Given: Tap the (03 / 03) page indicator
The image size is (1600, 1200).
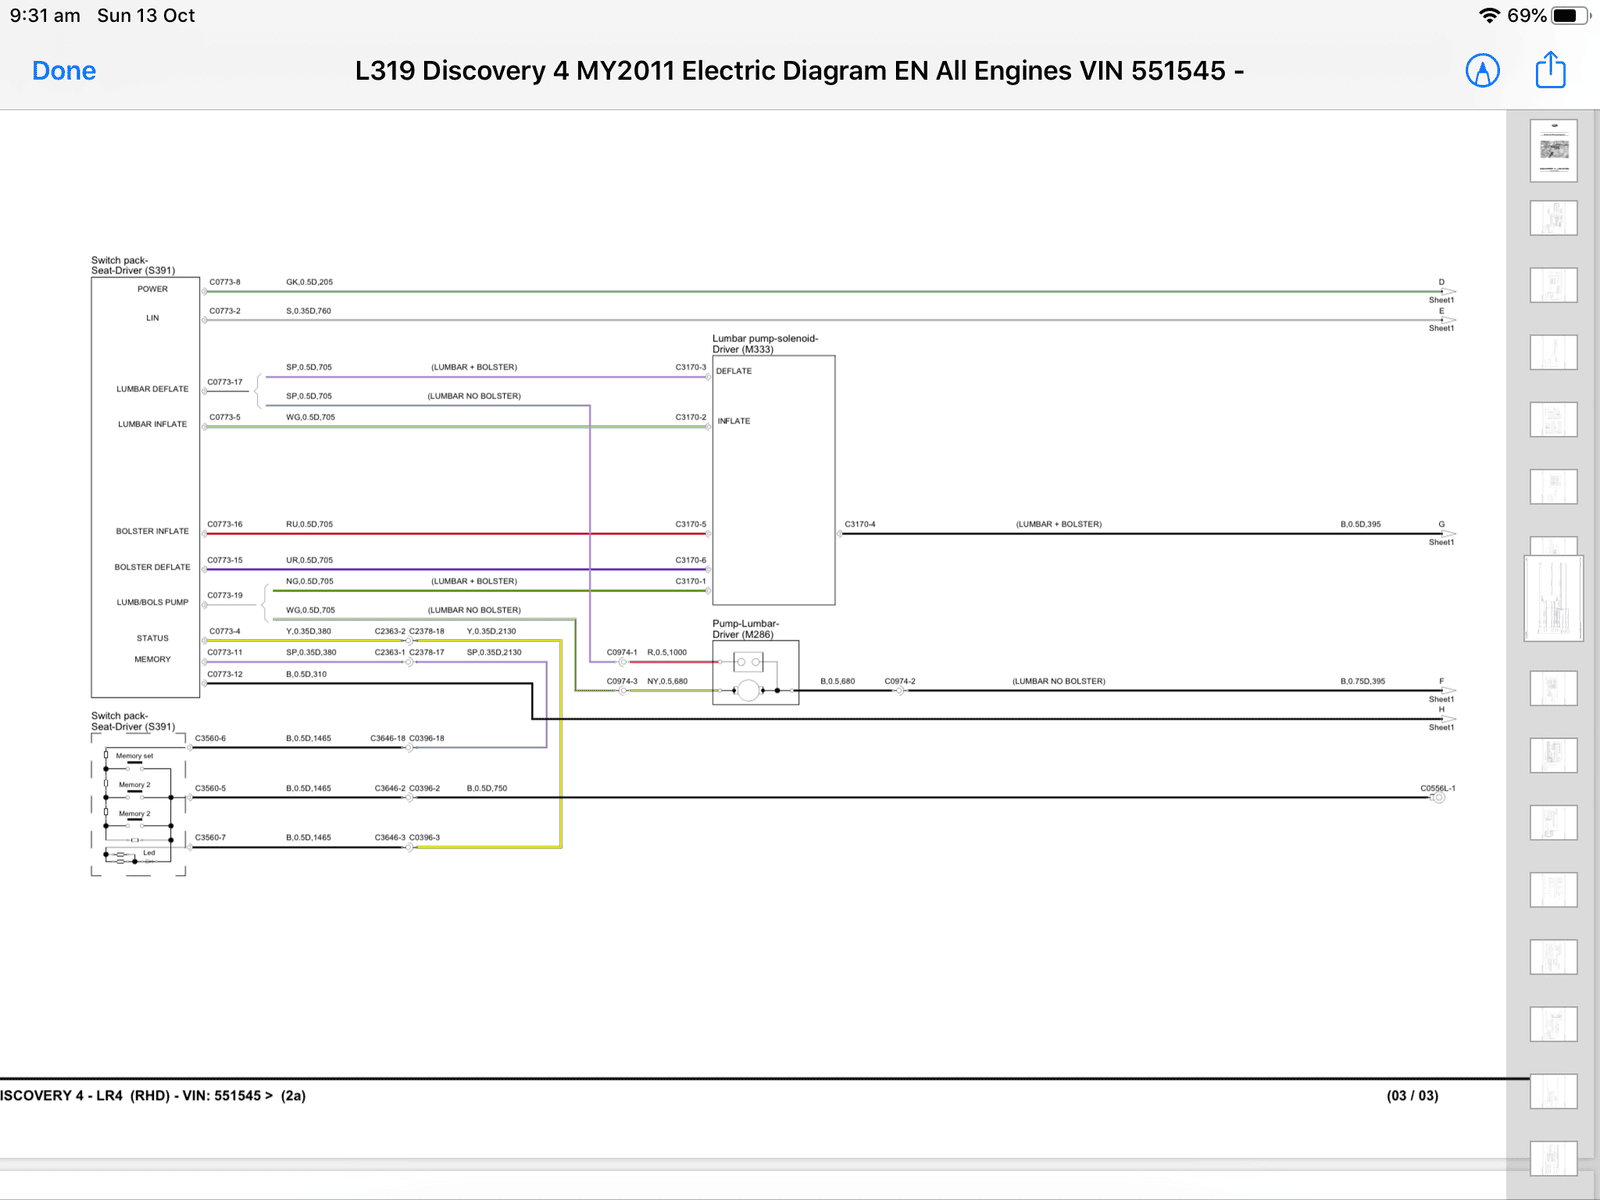Looking at the screenshot, I should (x=1412, y=1096).
